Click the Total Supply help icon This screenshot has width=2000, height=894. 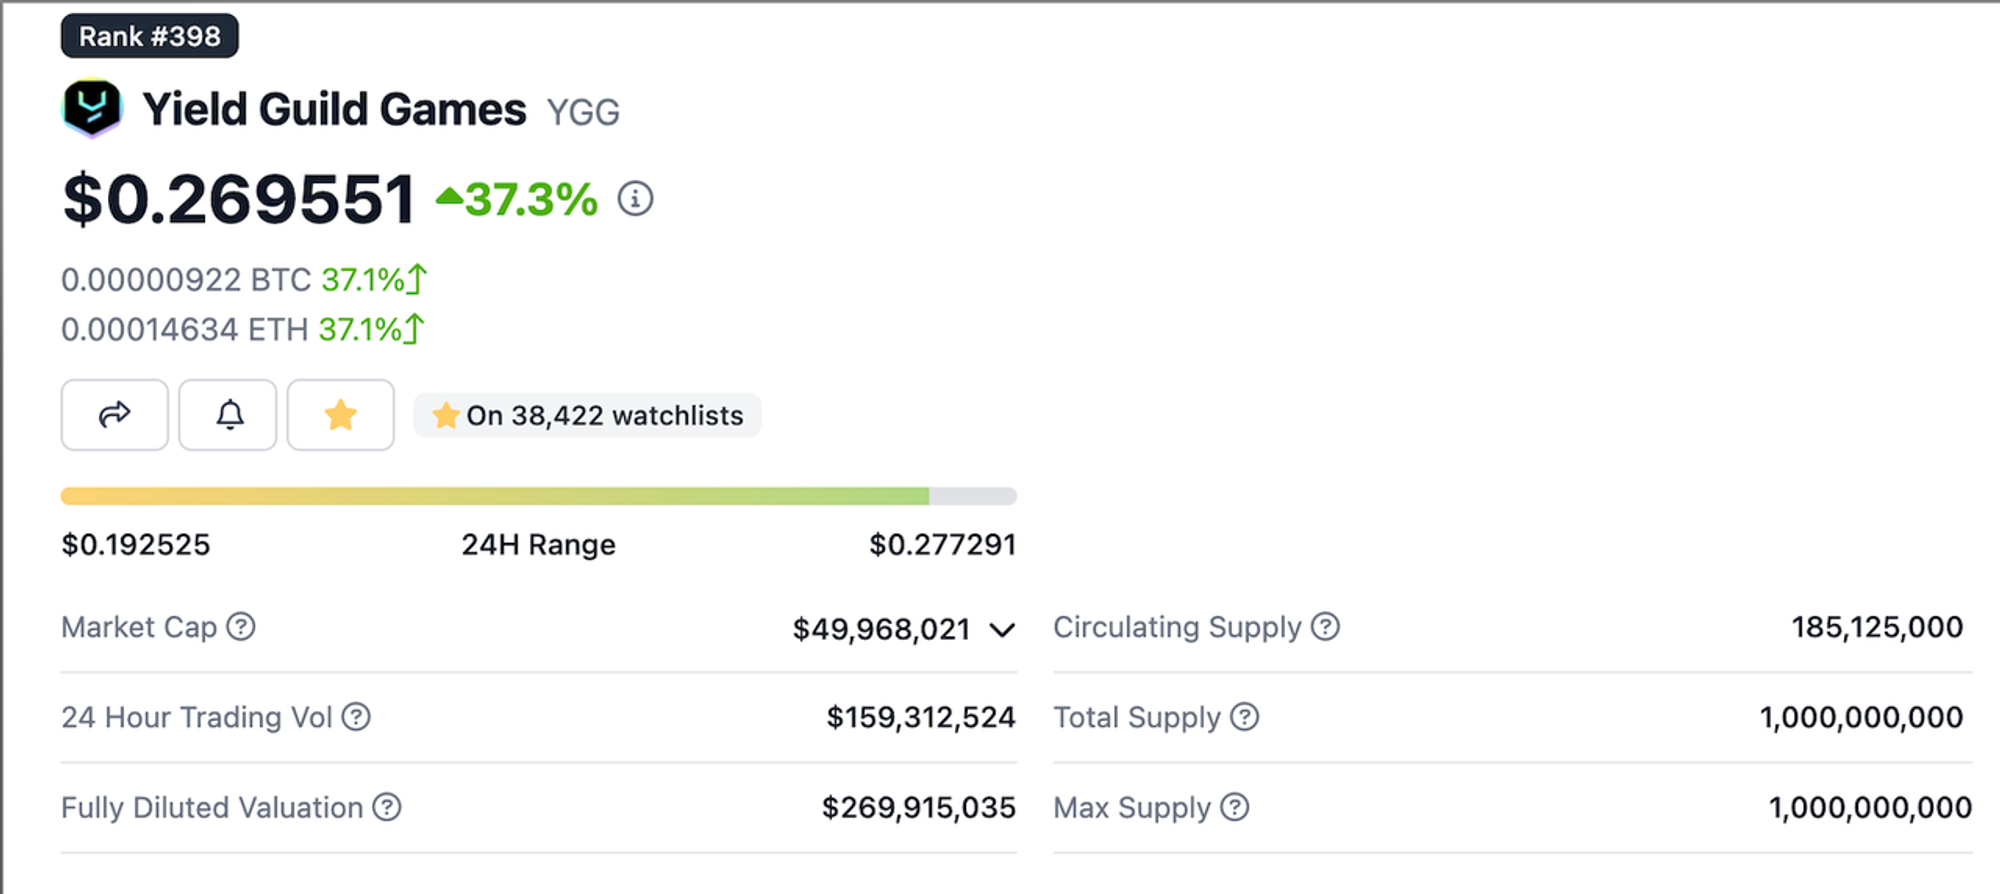coord(1244,717)
